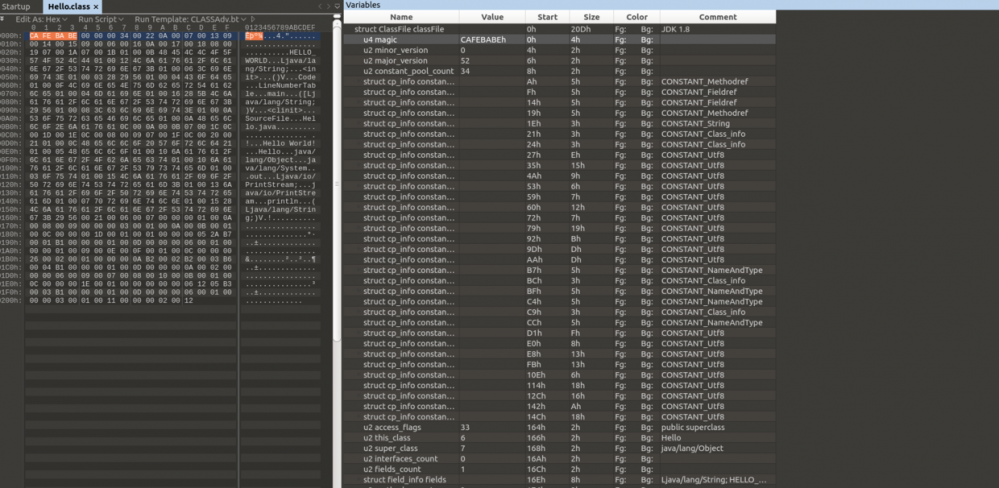
Task: Click the Start column header
Action: (x=547, y=17)
